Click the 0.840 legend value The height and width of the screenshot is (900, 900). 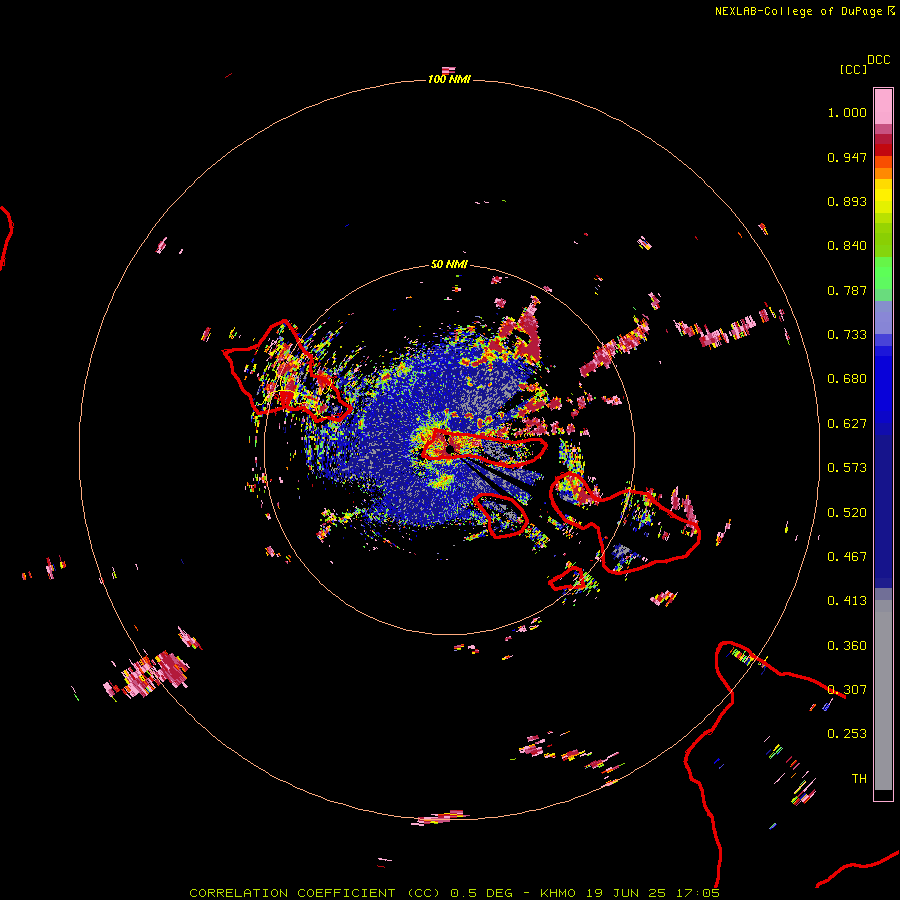coord(847,246)
